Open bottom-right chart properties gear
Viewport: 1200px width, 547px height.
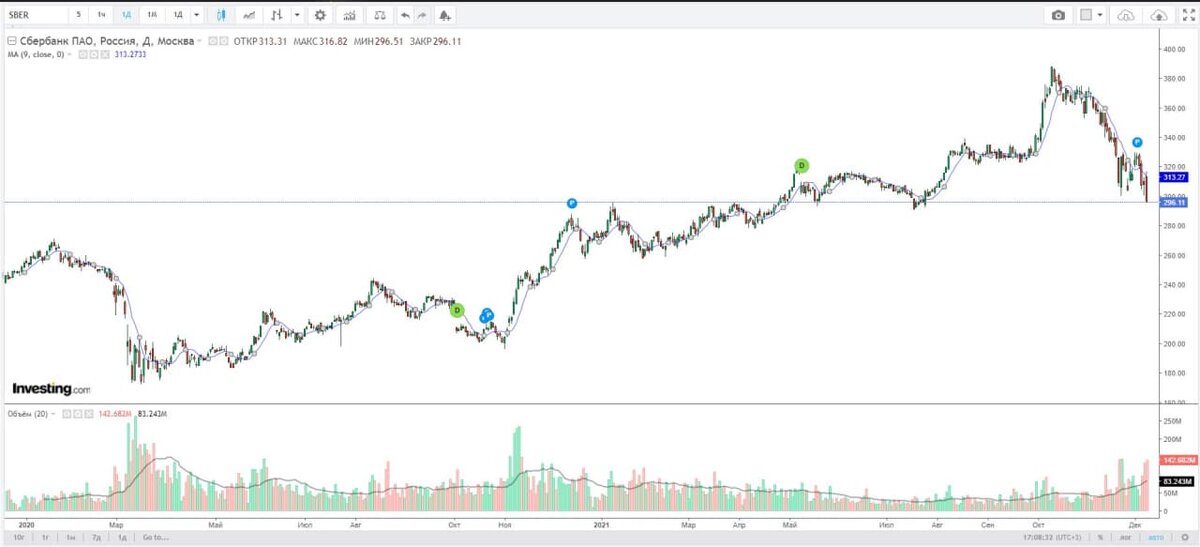(1185, 537)
